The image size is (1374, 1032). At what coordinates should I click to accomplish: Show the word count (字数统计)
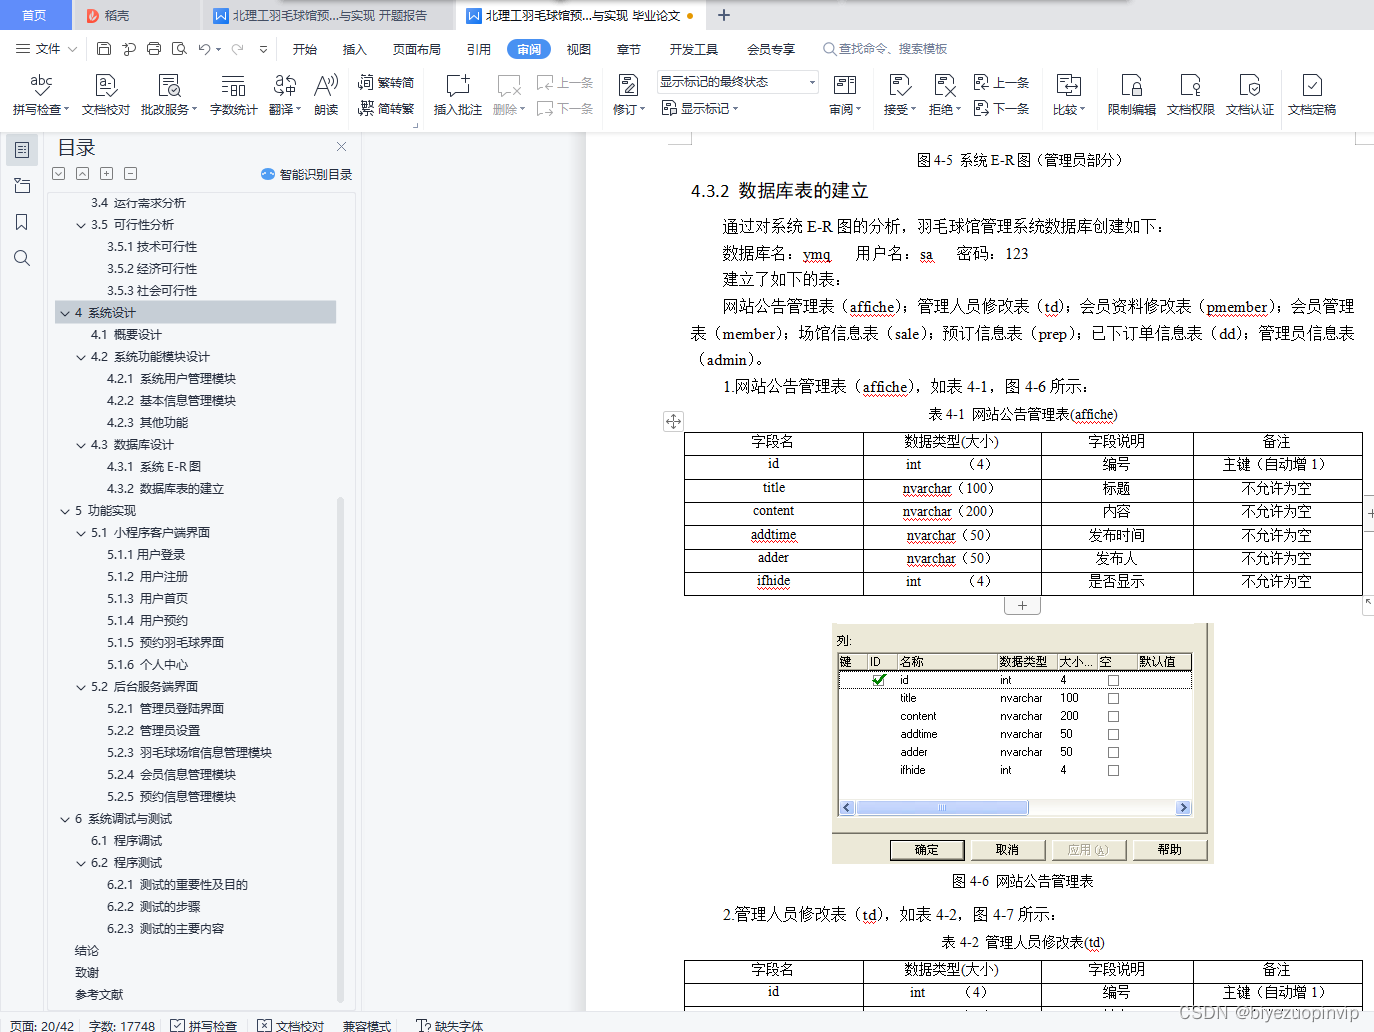point(234,95)
